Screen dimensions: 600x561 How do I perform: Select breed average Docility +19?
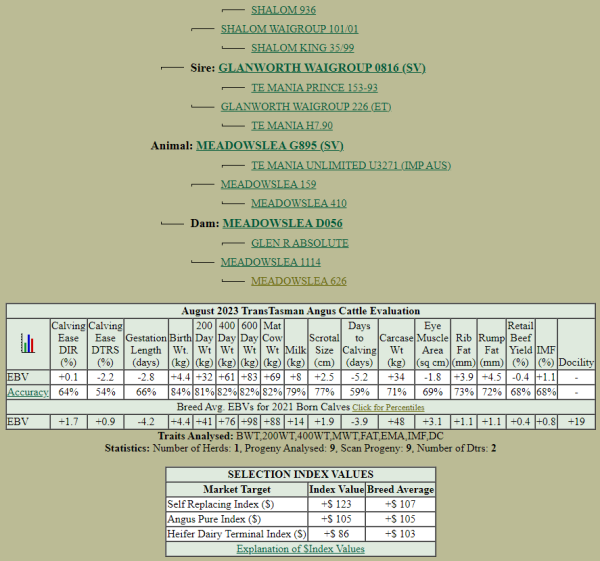(576, 422)
